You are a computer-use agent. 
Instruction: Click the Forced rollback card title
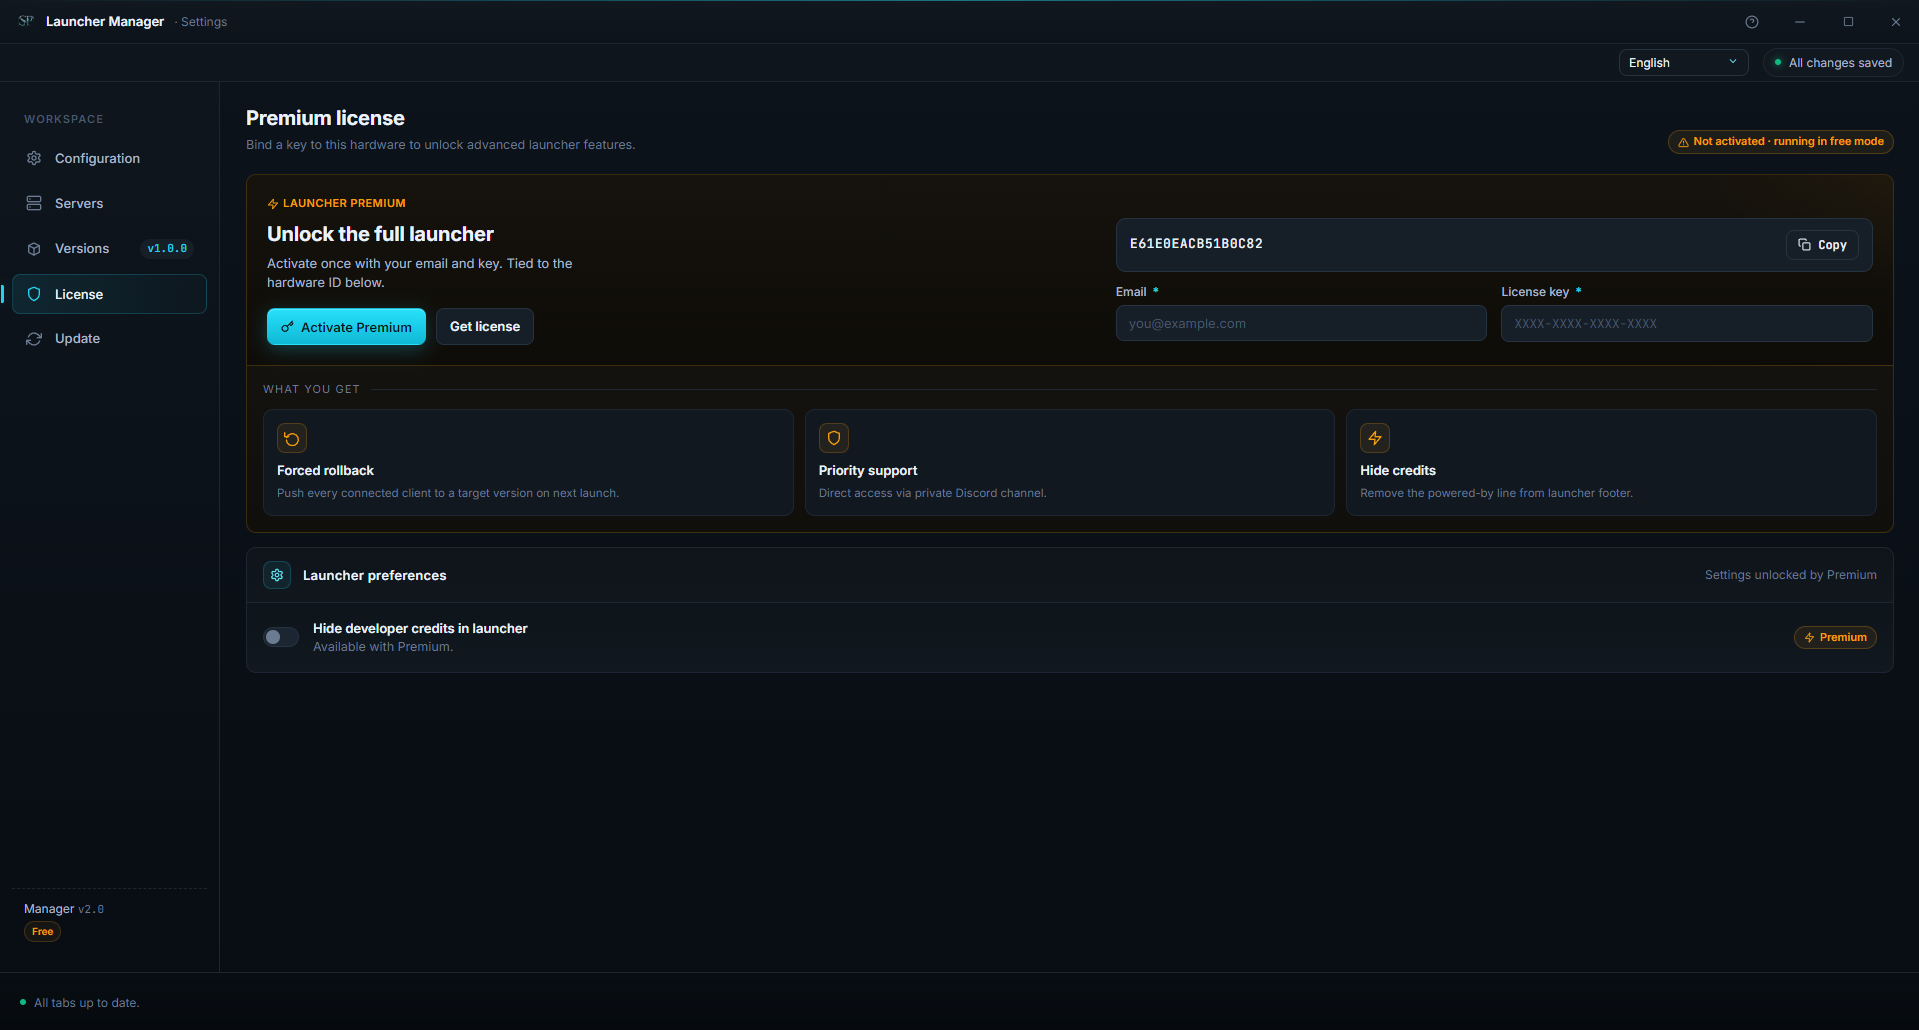tap(325, 471)
